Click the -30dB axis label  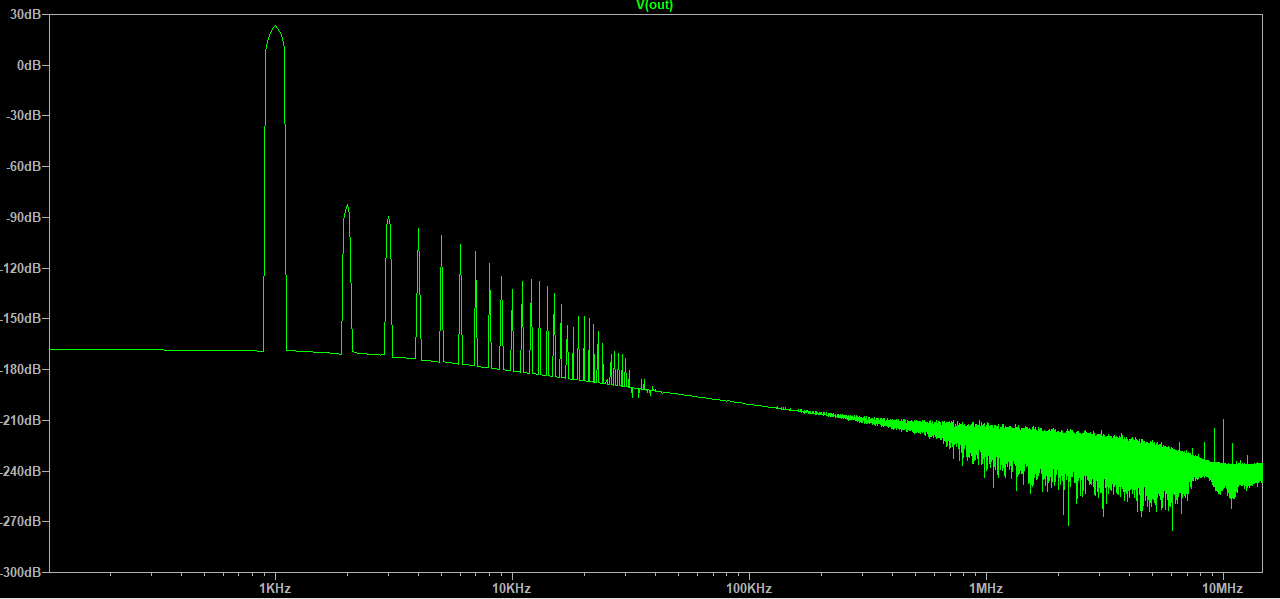click(24, 116)
